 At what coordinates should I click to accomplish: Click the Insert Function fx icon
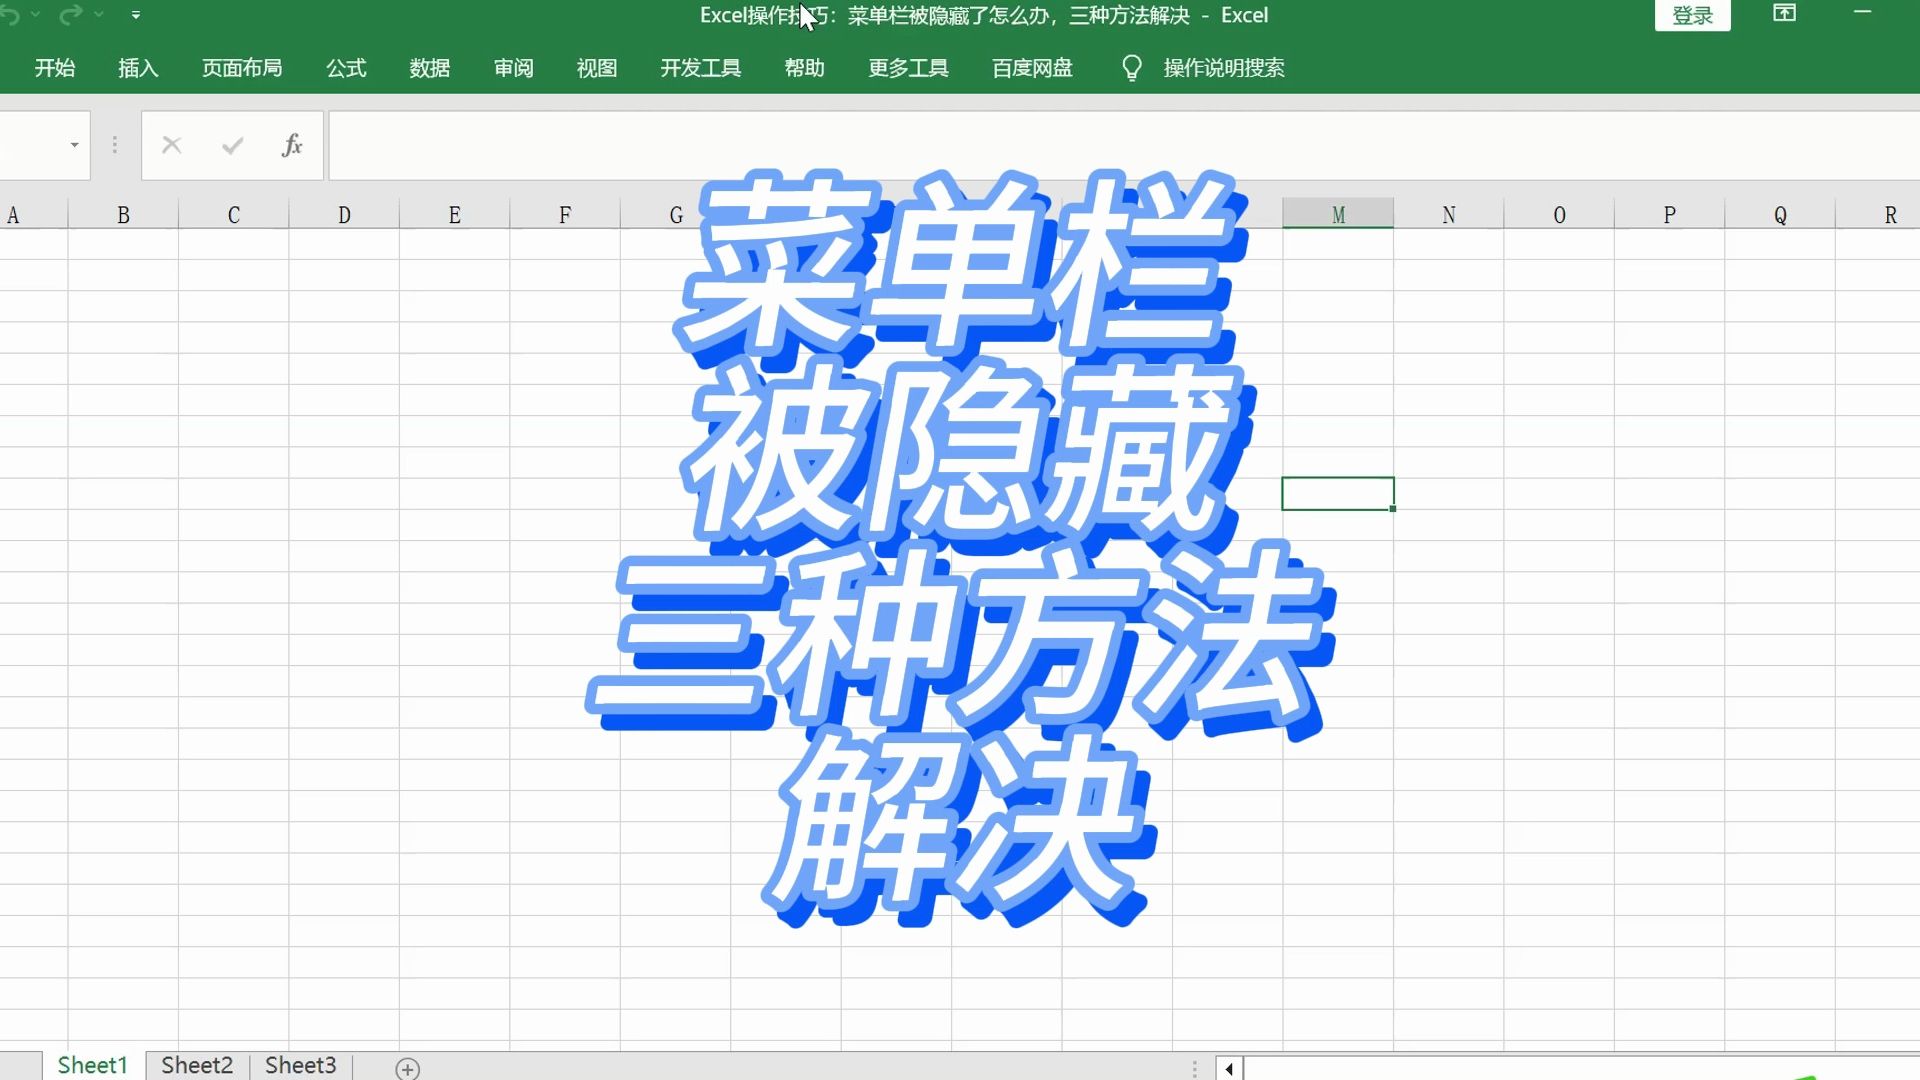tap(291, 146)
